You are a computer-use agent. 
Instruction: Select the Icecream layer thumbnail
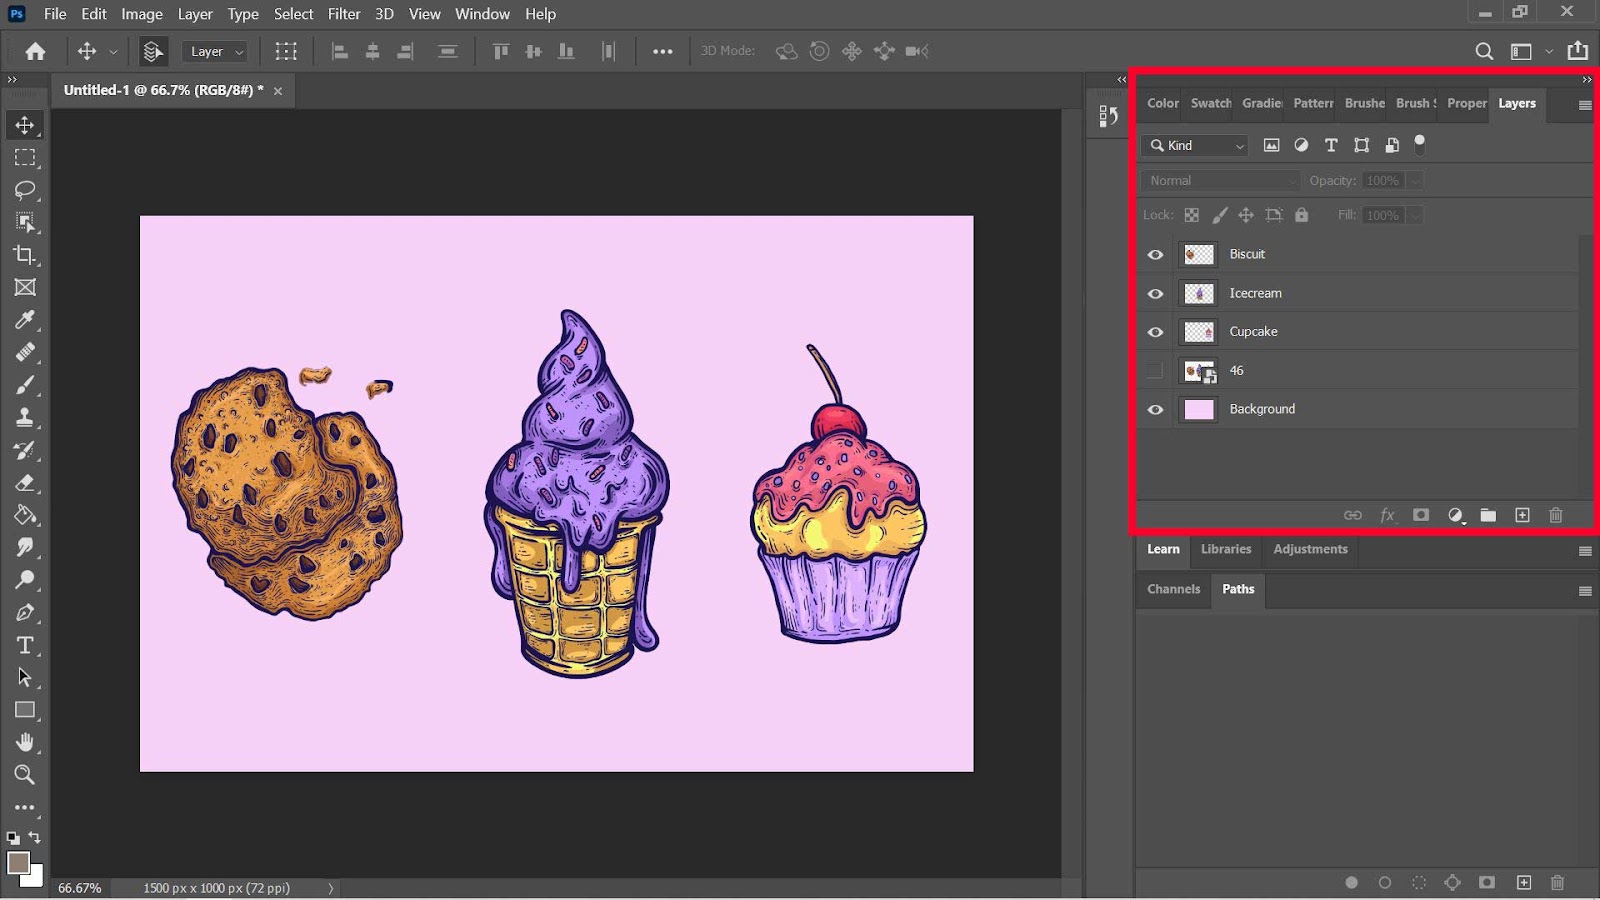tap(1199, 293)
